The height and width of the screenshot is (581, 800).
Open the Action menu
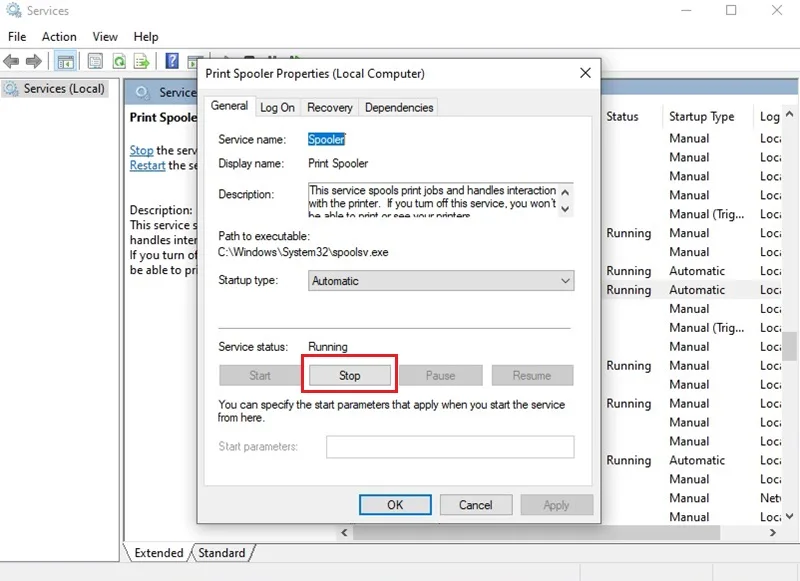point(59,37)
